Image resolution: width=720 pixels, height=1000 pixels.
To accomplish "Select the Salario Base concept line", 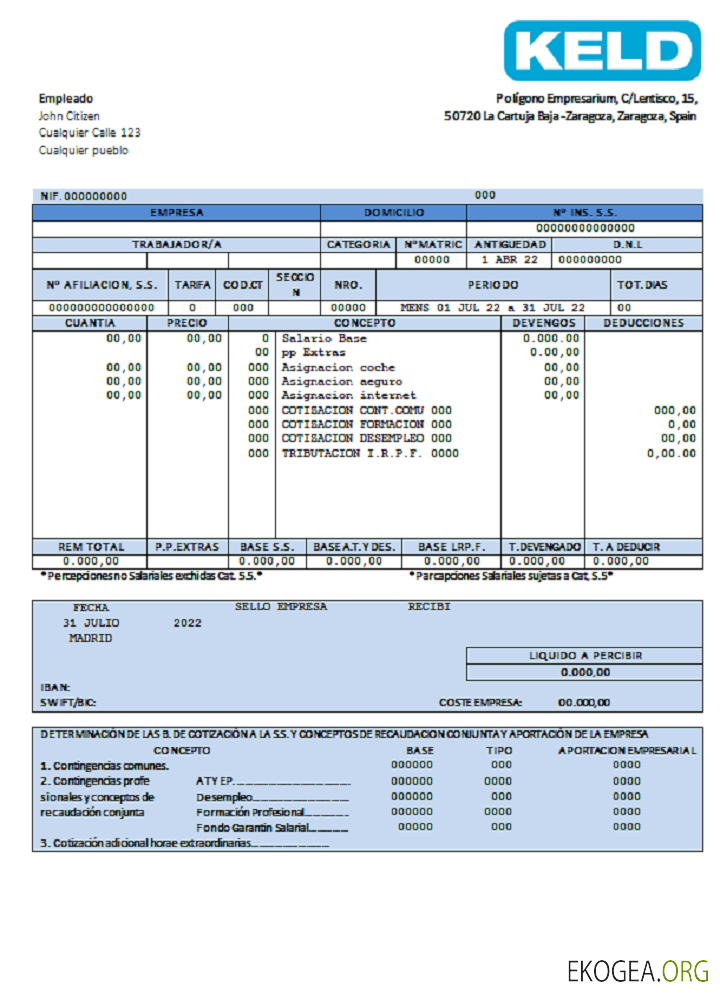I will [x=324, y=339].
